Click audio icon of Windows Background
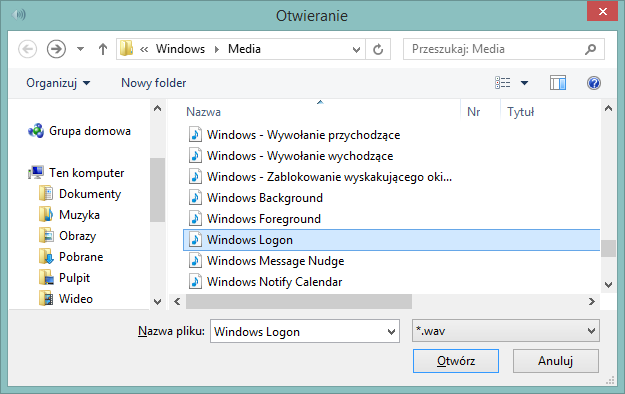Screen dimensions: 625x394 (x=195, y=198)
